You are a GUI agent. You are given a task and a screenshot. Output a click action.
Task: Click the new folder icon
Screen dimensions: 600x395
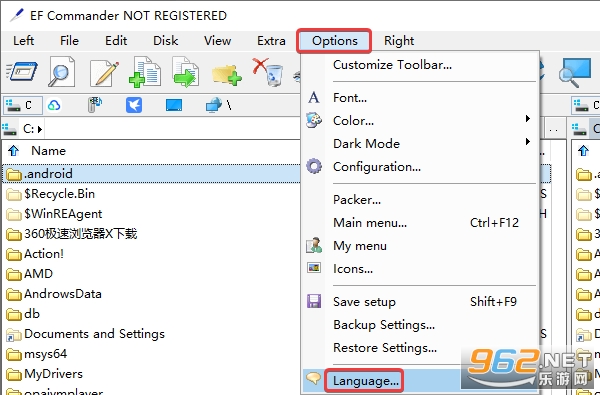[227, 75]
